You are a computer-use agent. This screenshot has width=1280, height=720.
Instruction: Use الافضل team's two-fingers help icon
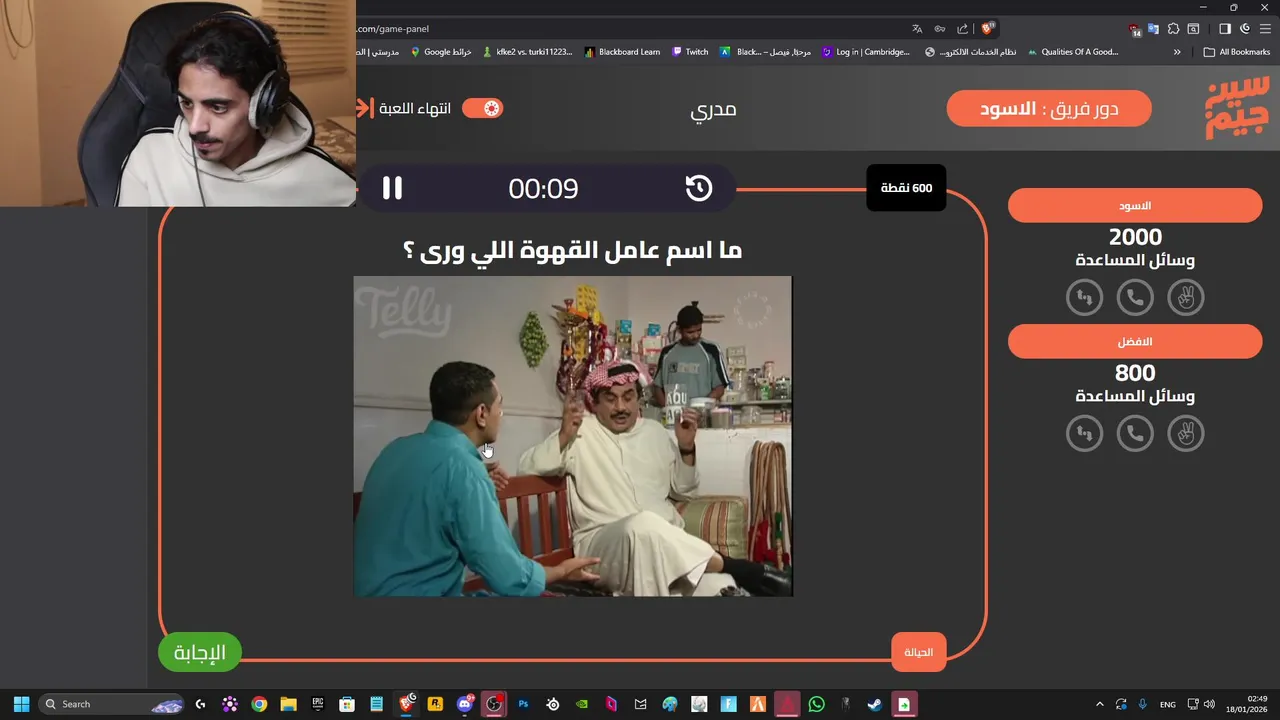1186,433
